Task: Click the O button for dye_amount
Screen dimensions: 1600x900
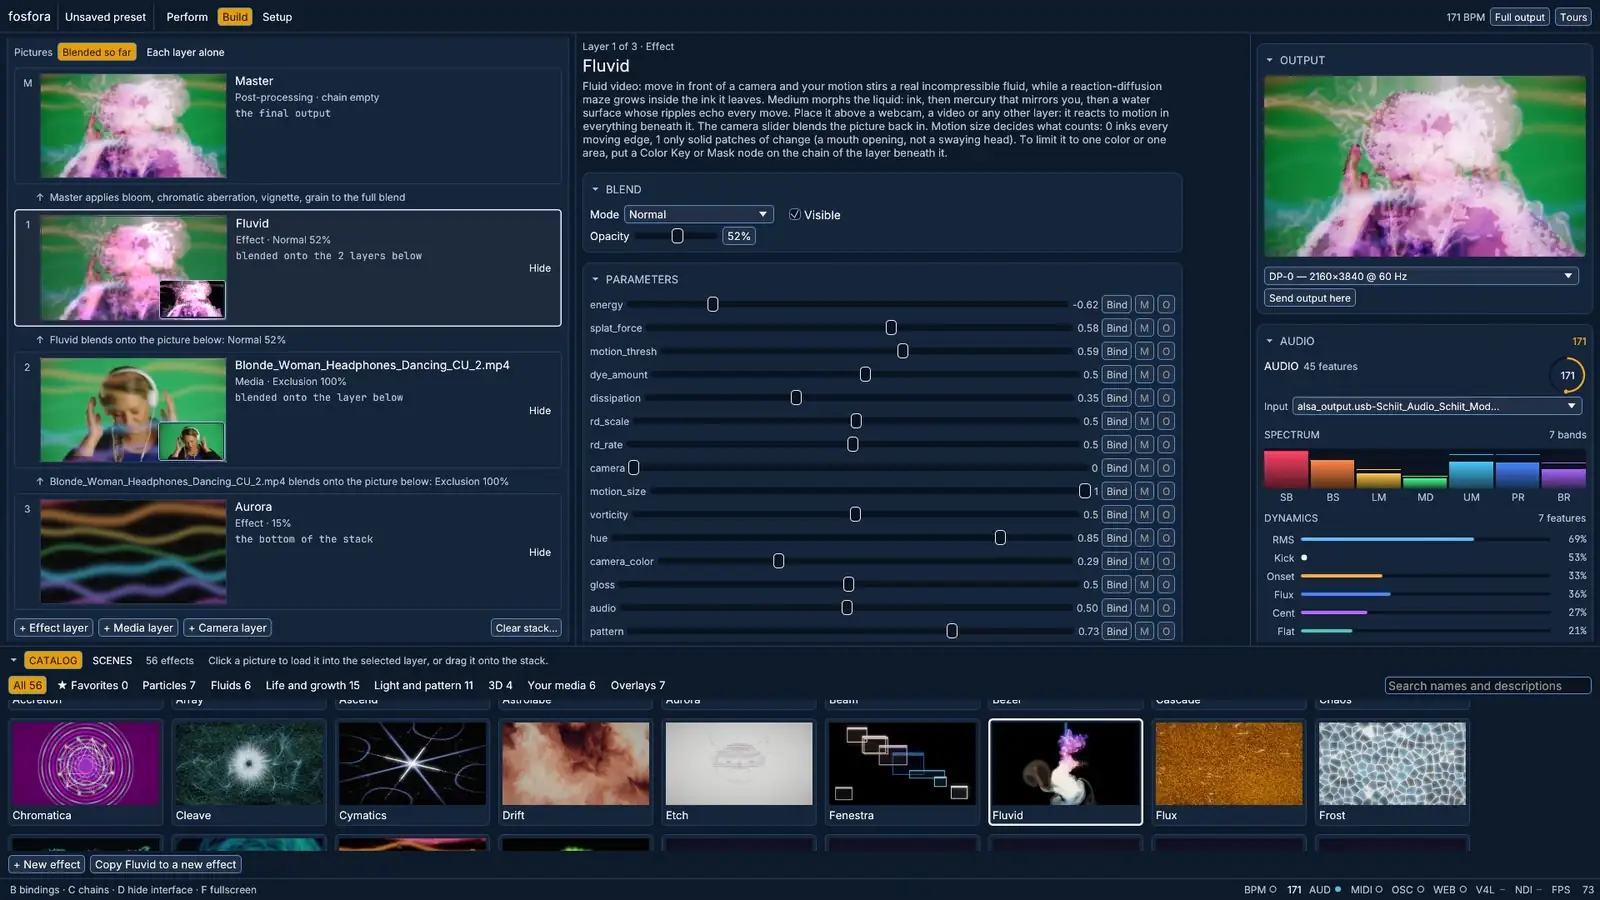Action: click(x=1166, y=375)
